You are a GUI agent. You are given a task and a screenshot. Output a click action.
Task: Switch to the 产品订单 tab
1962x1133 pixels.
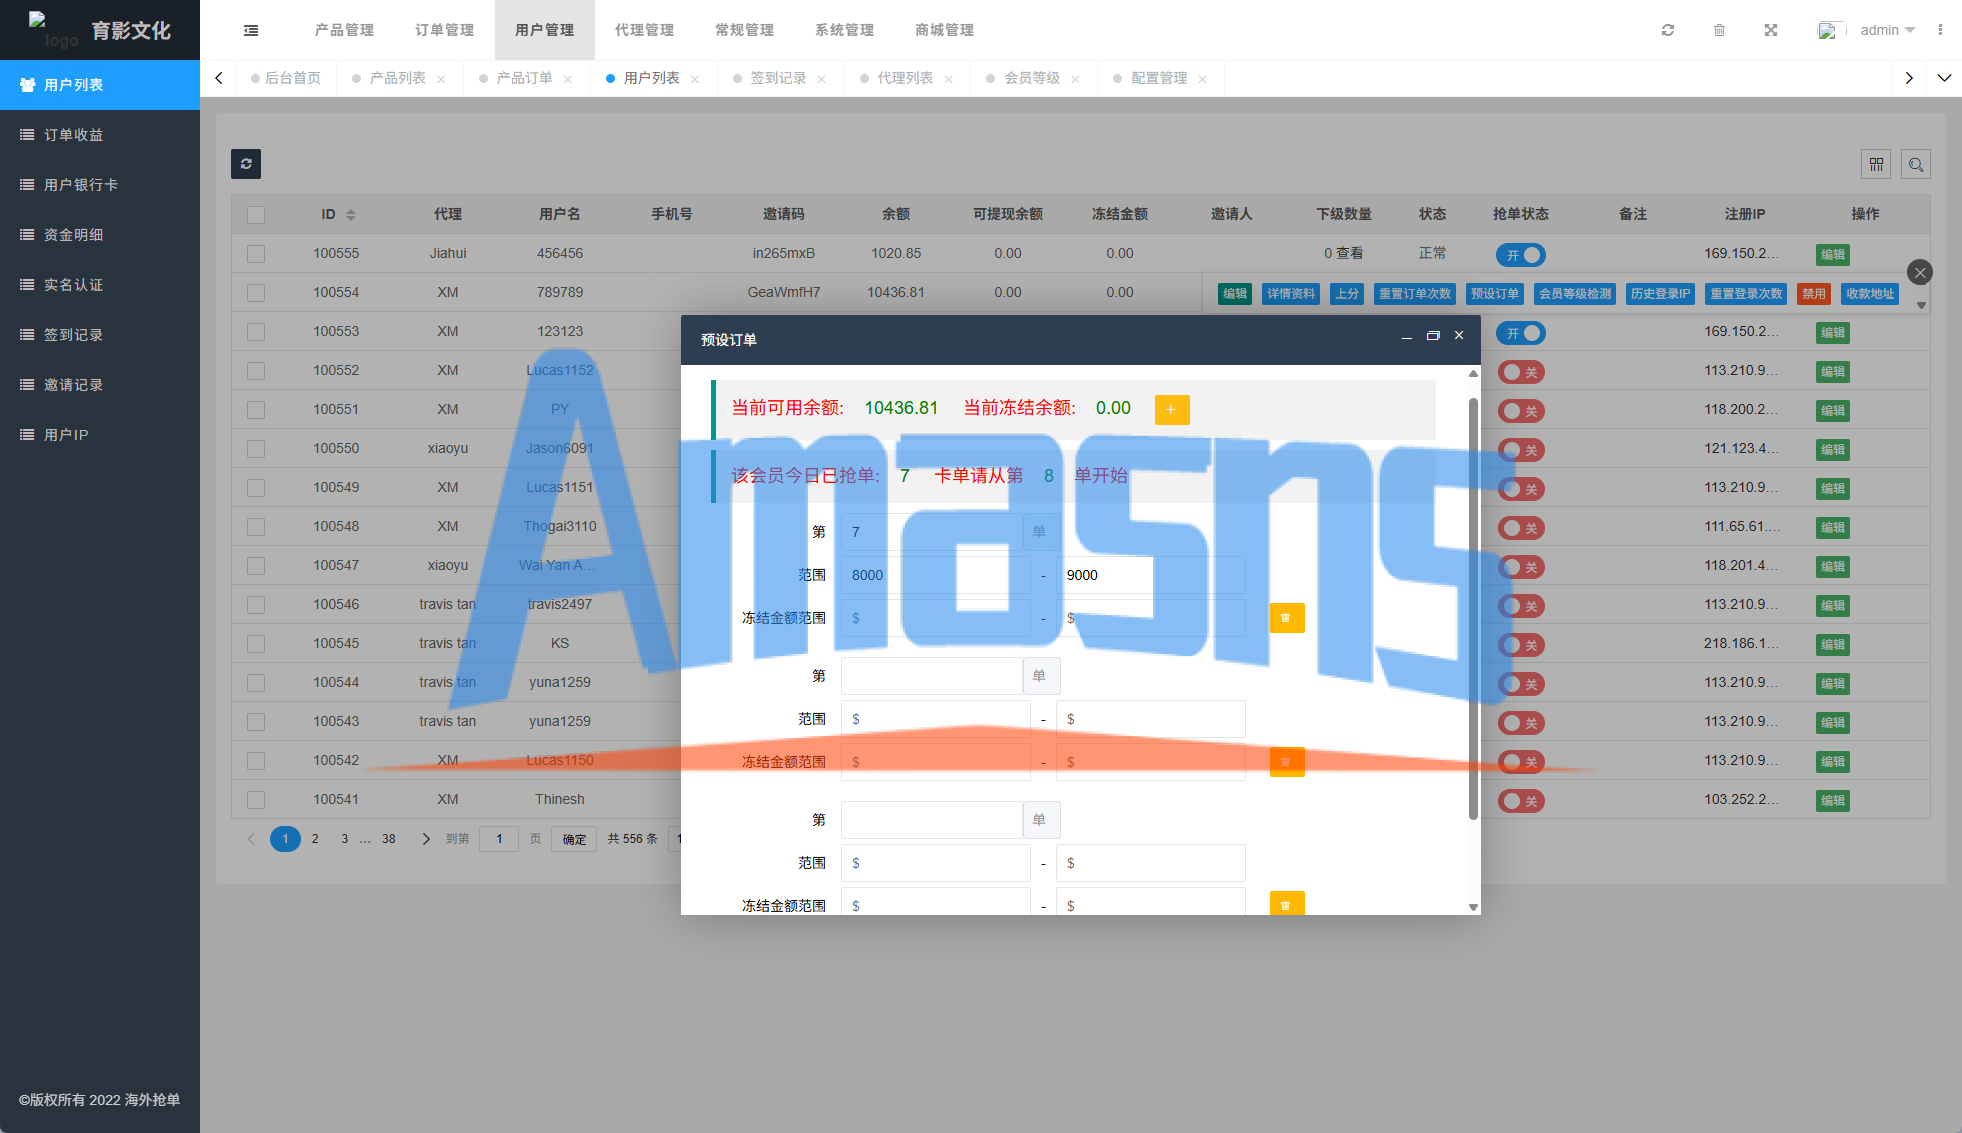coord(524,78)
